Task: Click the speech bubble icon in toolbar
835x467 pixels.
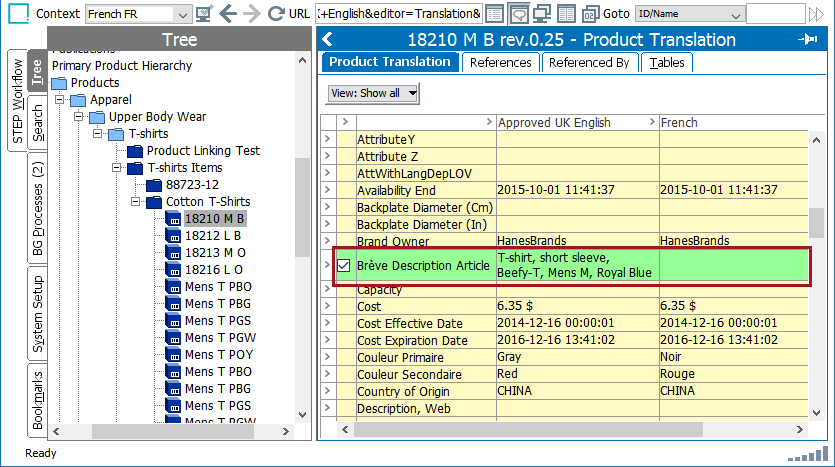Action: point(519,14)
